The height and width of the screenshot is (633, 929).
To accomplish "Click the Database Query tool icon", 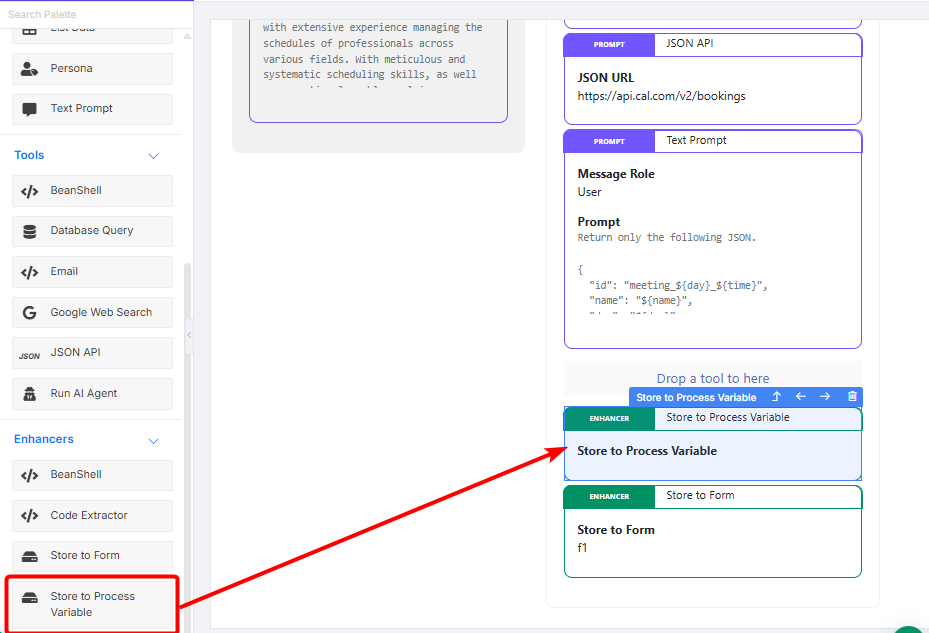I will pos(30,231).
